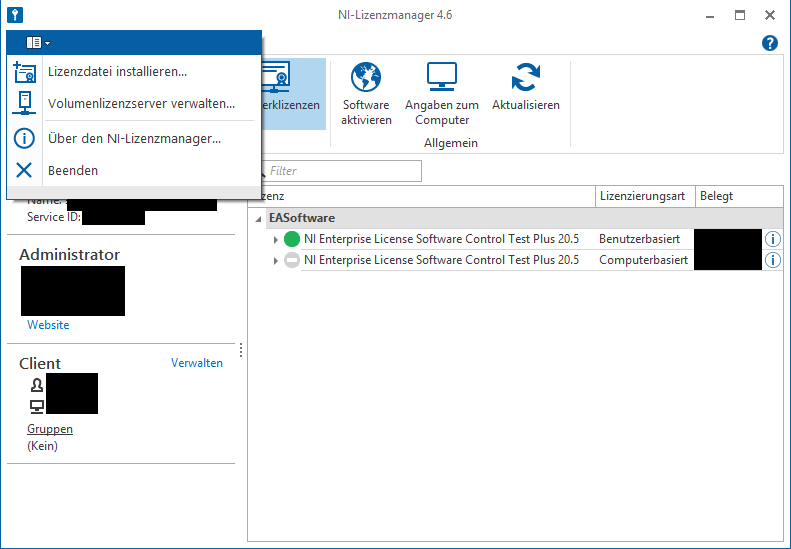Screen dimensions: 791x549
Task: Select the highlighted Serverlizenzen toolbar button
Action: (x=294, y=94)
